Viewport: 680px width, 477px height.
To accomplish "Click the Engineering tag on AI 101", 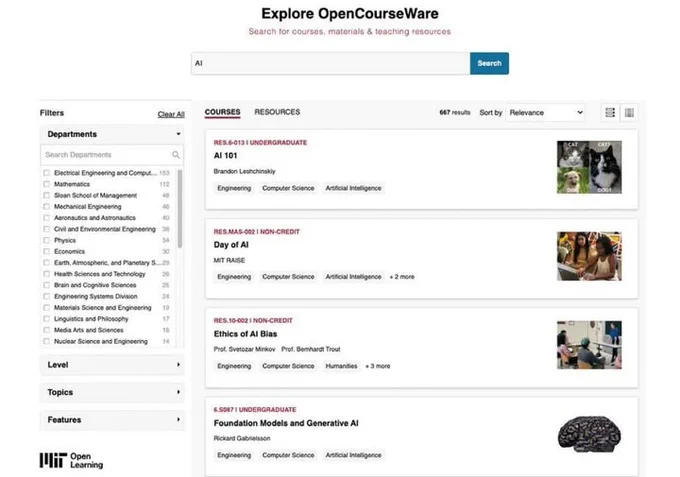I will (234, 188).
